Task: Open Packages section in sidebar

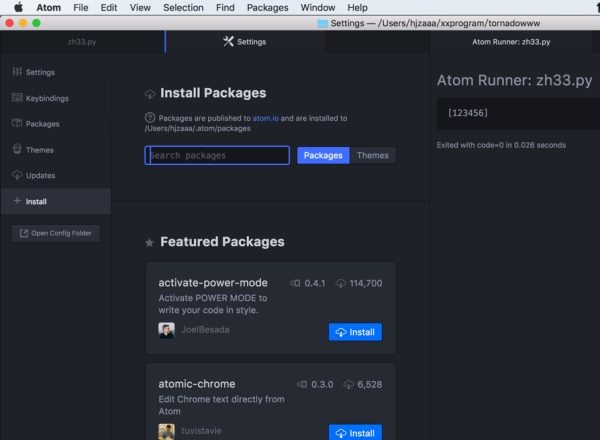Action: click(43, 124)
